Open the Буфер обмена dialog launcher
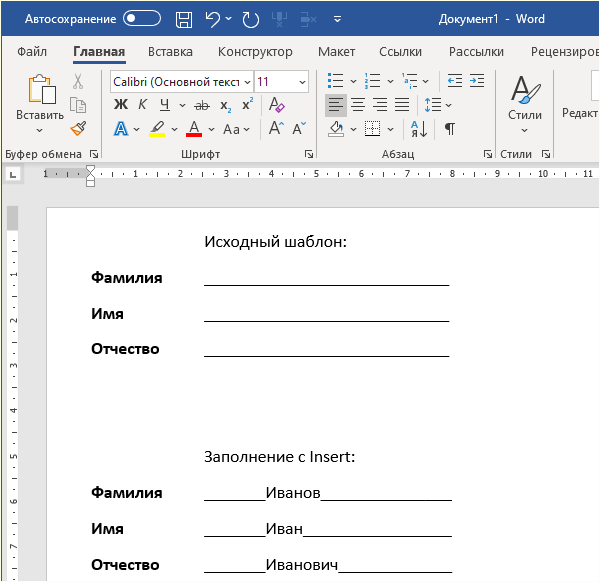 94,154
